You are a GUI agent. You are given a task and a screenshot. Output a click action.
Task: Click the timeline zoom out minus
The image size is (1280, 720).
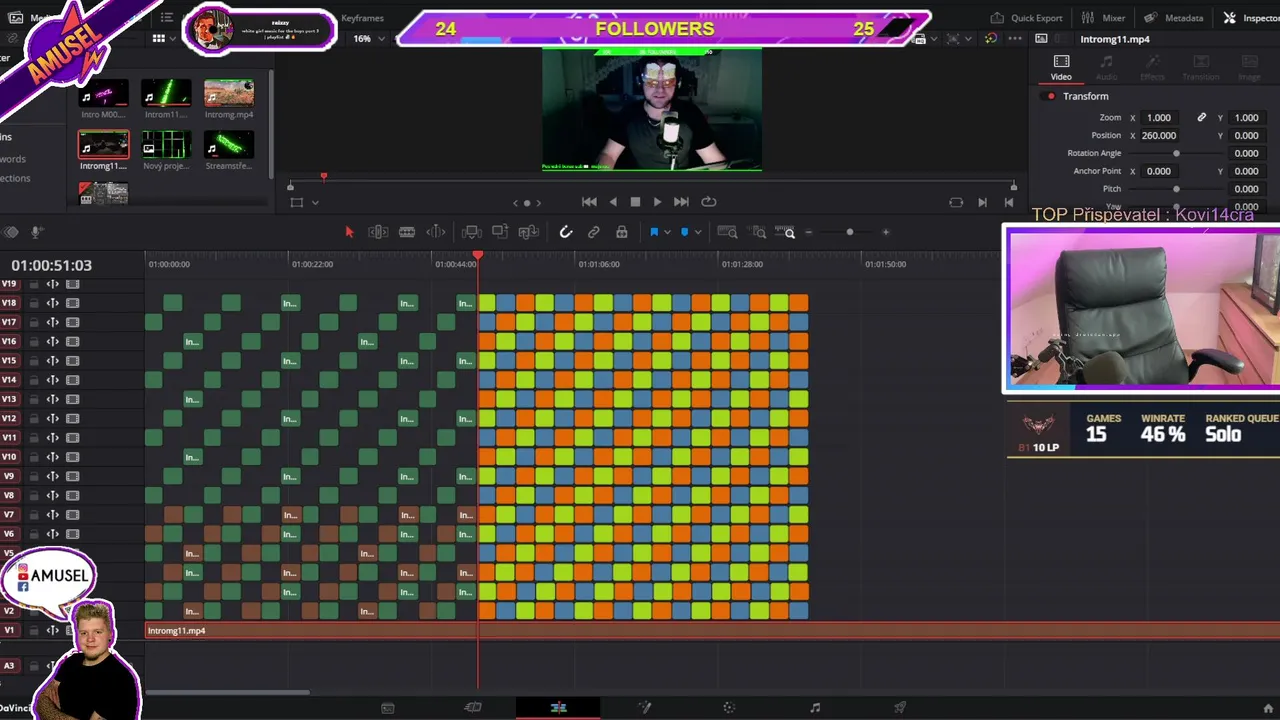click(x=809, y=232)
